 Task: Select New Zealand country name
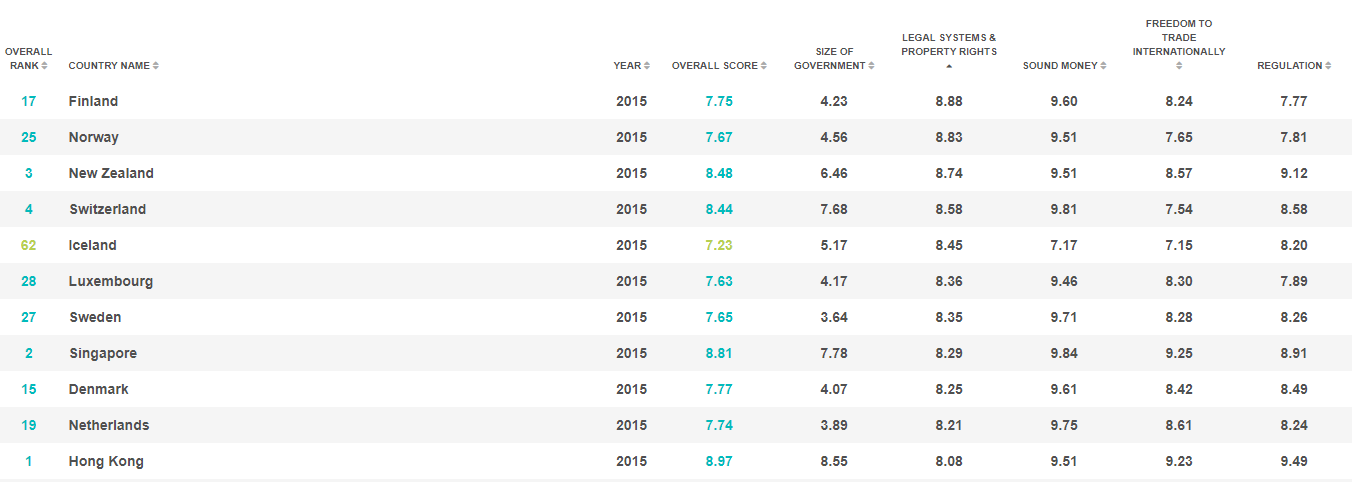(x=111, y=173)
